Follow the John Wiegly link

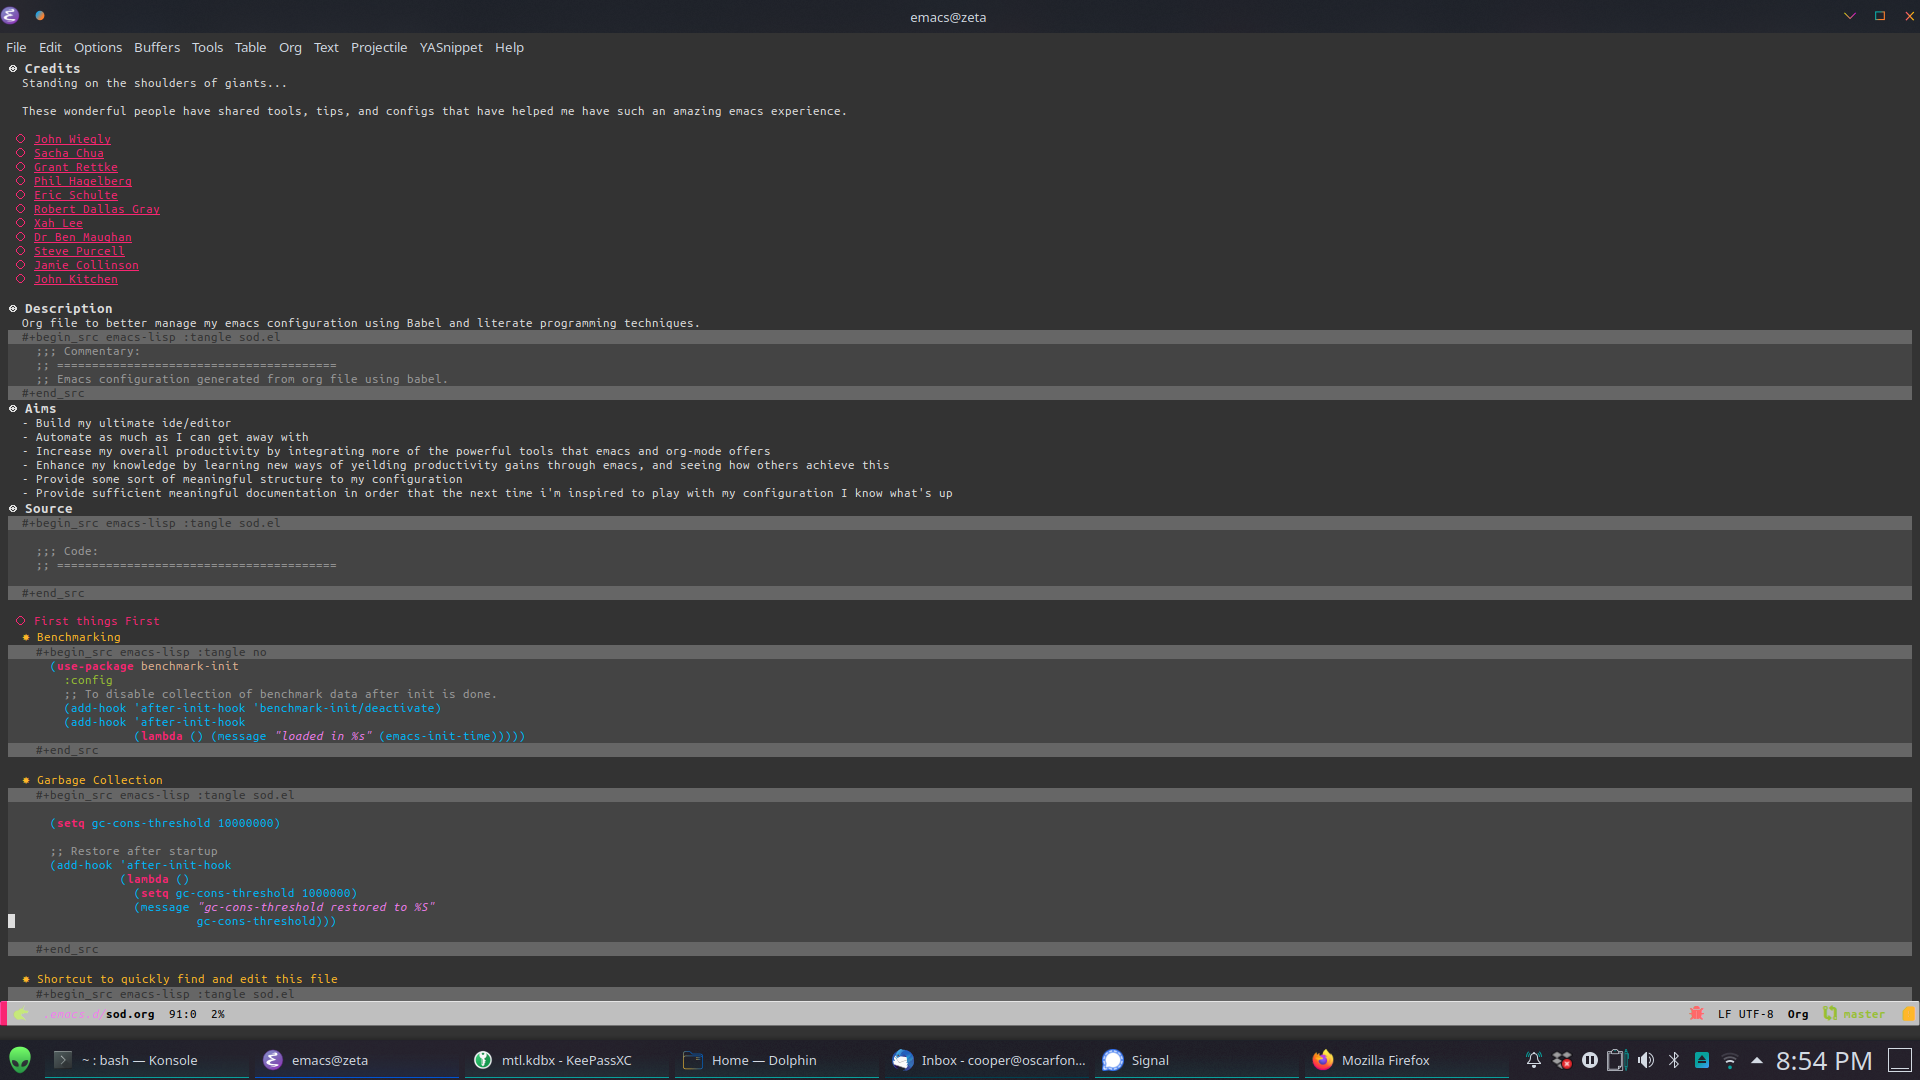tap(72, 139)
